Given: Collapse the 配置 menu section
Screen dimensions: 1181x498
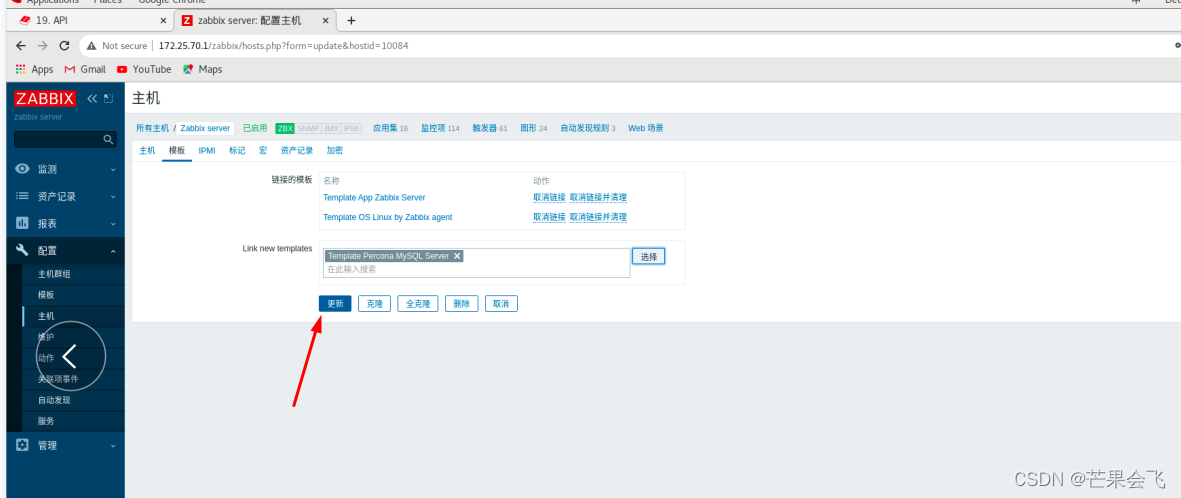Looking at the screenshot, I should pos(113,251).
